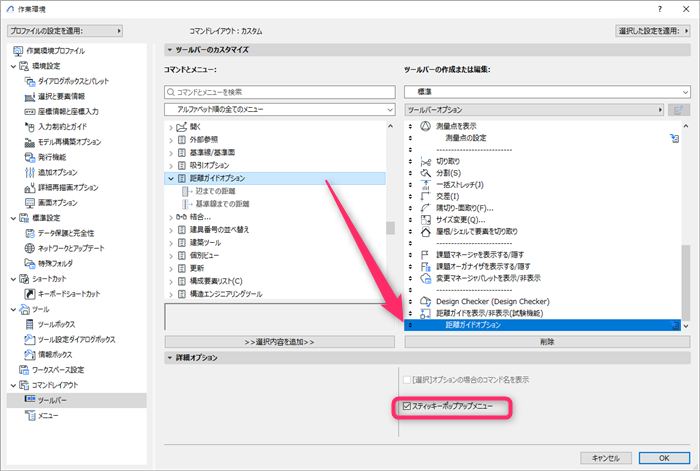Image resolution: width=700 pixels, height=471 pixels.
Task: Click the 詳細再描画オプション icon
Action: 30,188
